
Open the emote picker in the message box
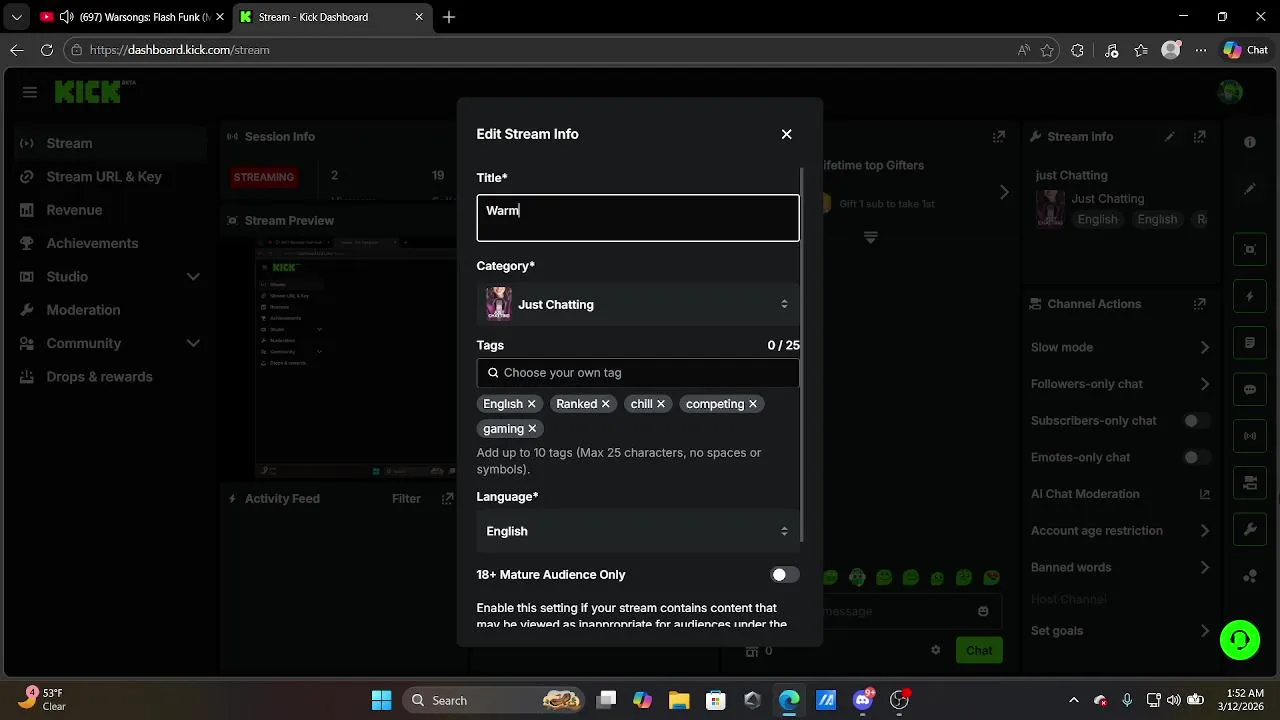click(x=983, y=611)
